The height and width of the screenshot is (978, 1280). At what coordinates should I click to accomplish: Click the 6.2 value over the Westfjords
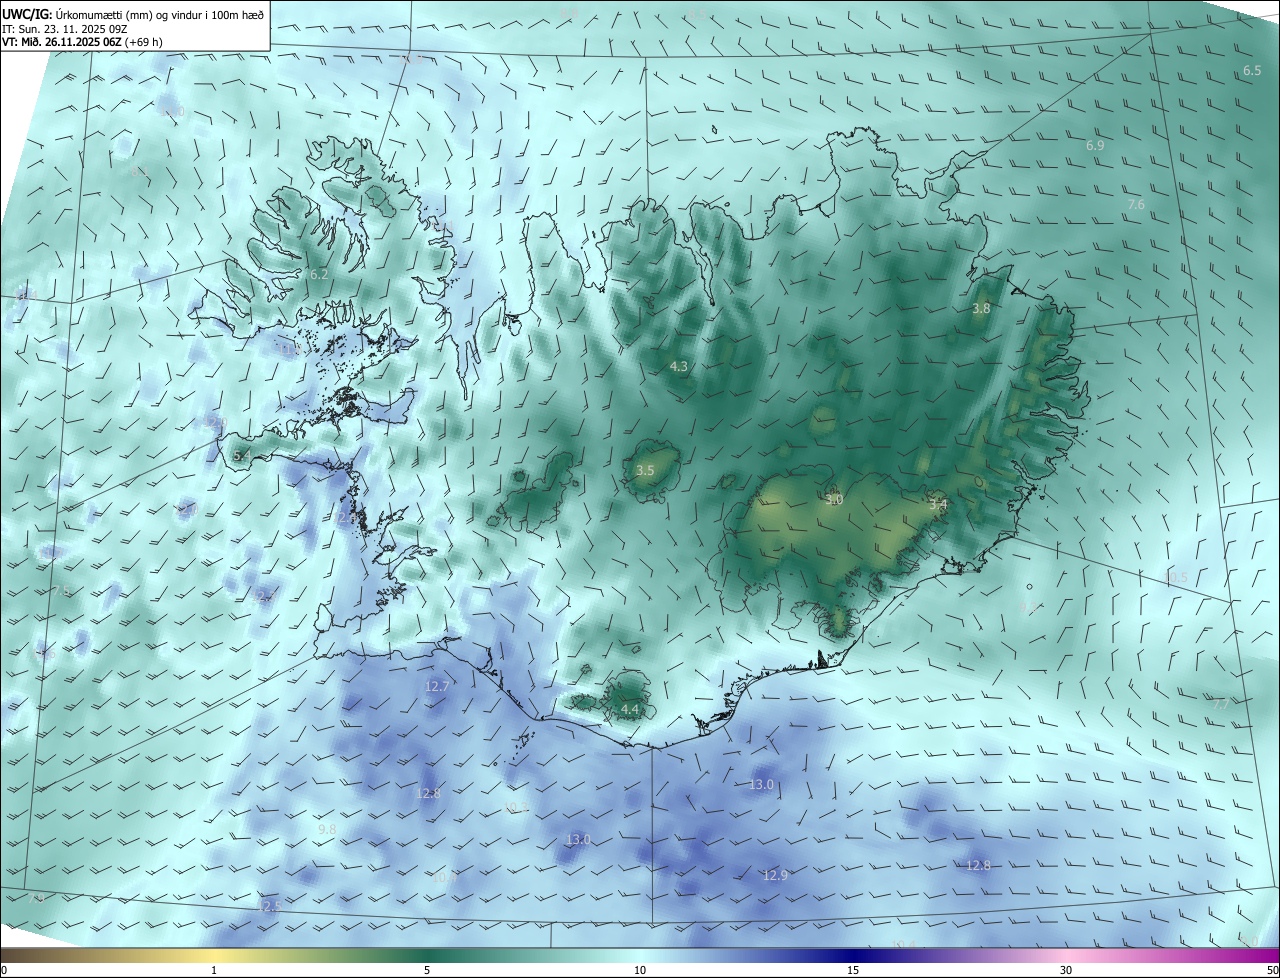pos(319,274)
